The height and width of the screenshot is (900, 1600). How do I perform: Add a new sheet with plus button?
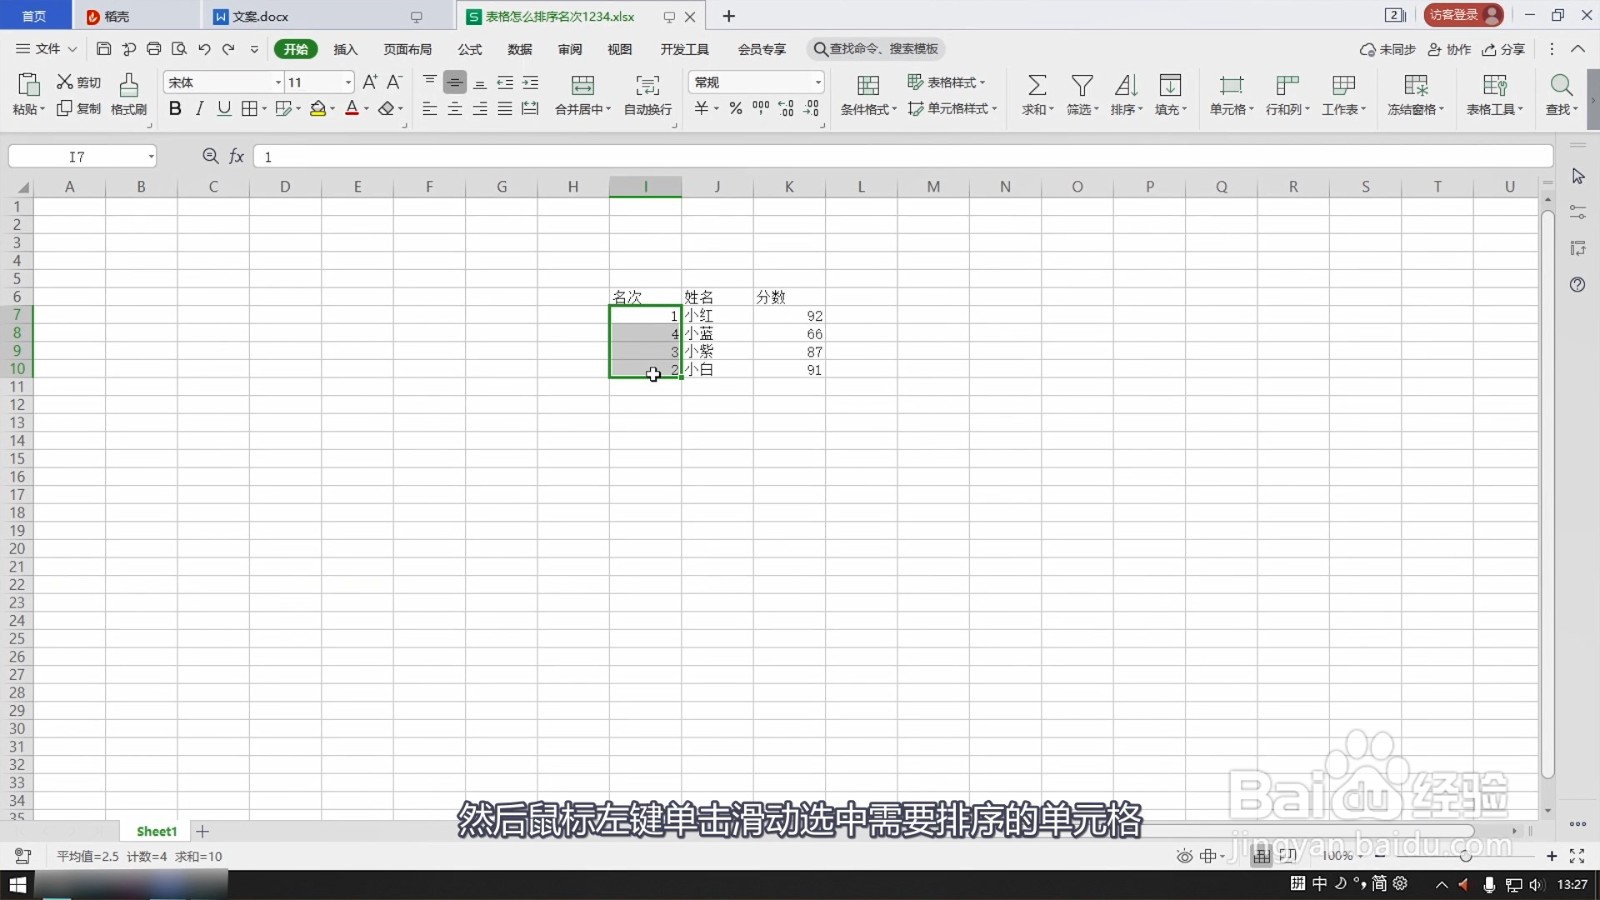point(203,831)
